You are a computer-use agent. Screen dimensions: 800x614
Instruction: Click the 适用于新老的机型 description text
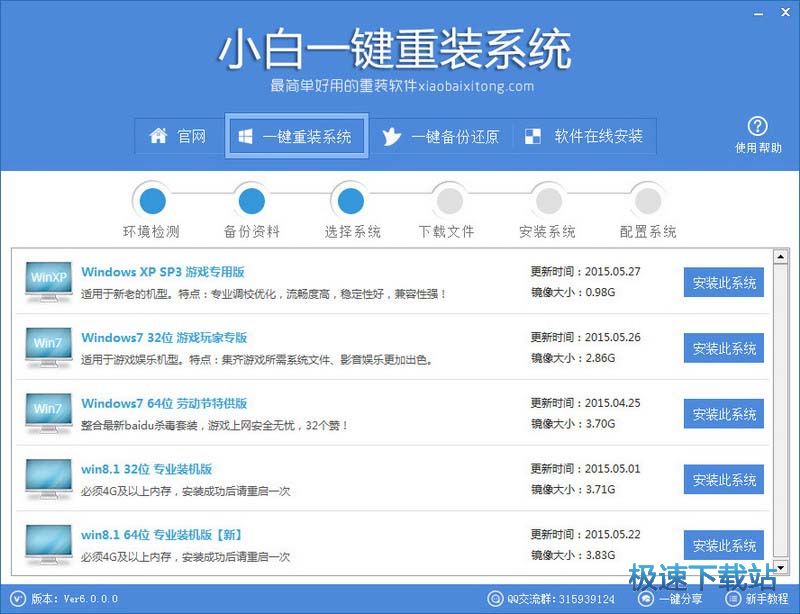pos(264,294)
